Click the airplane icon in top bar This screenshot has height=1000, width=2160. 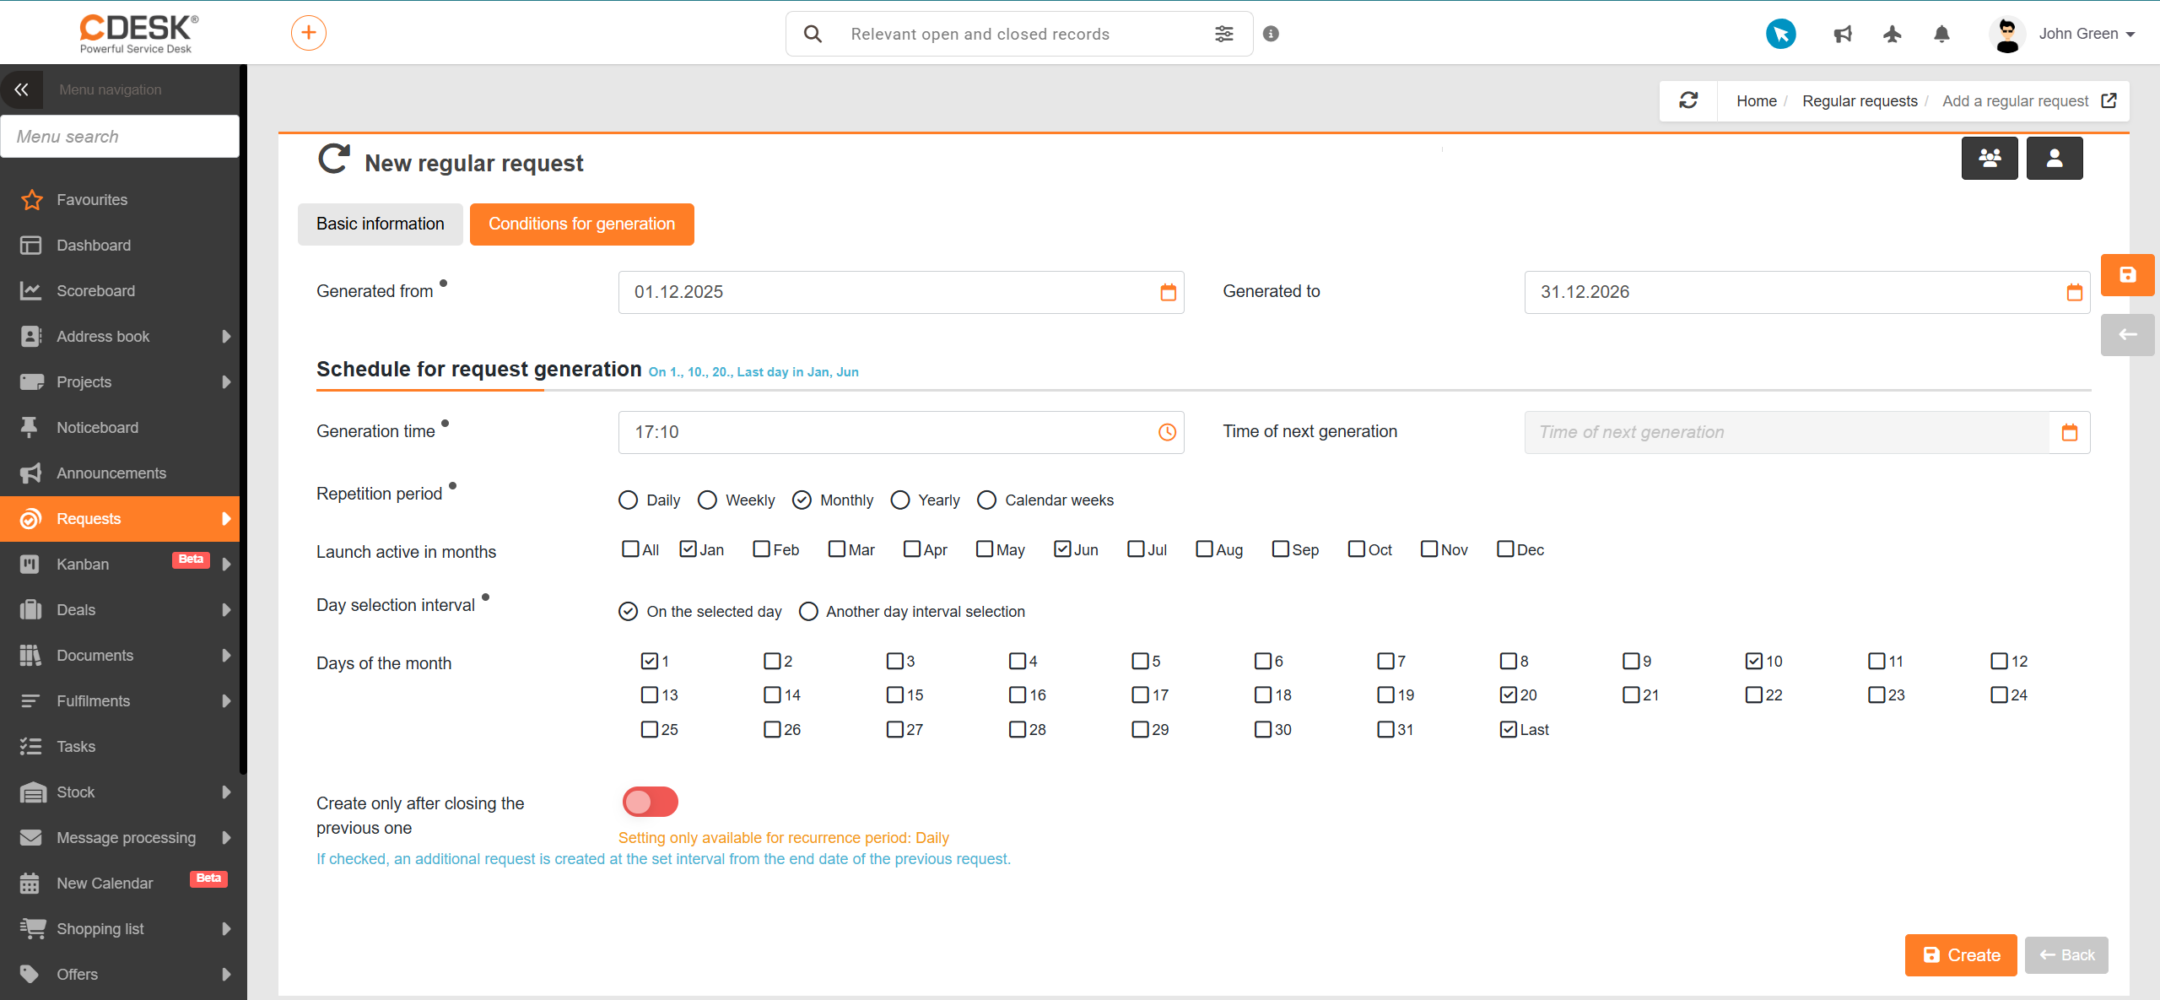[x=1892, y=34]
